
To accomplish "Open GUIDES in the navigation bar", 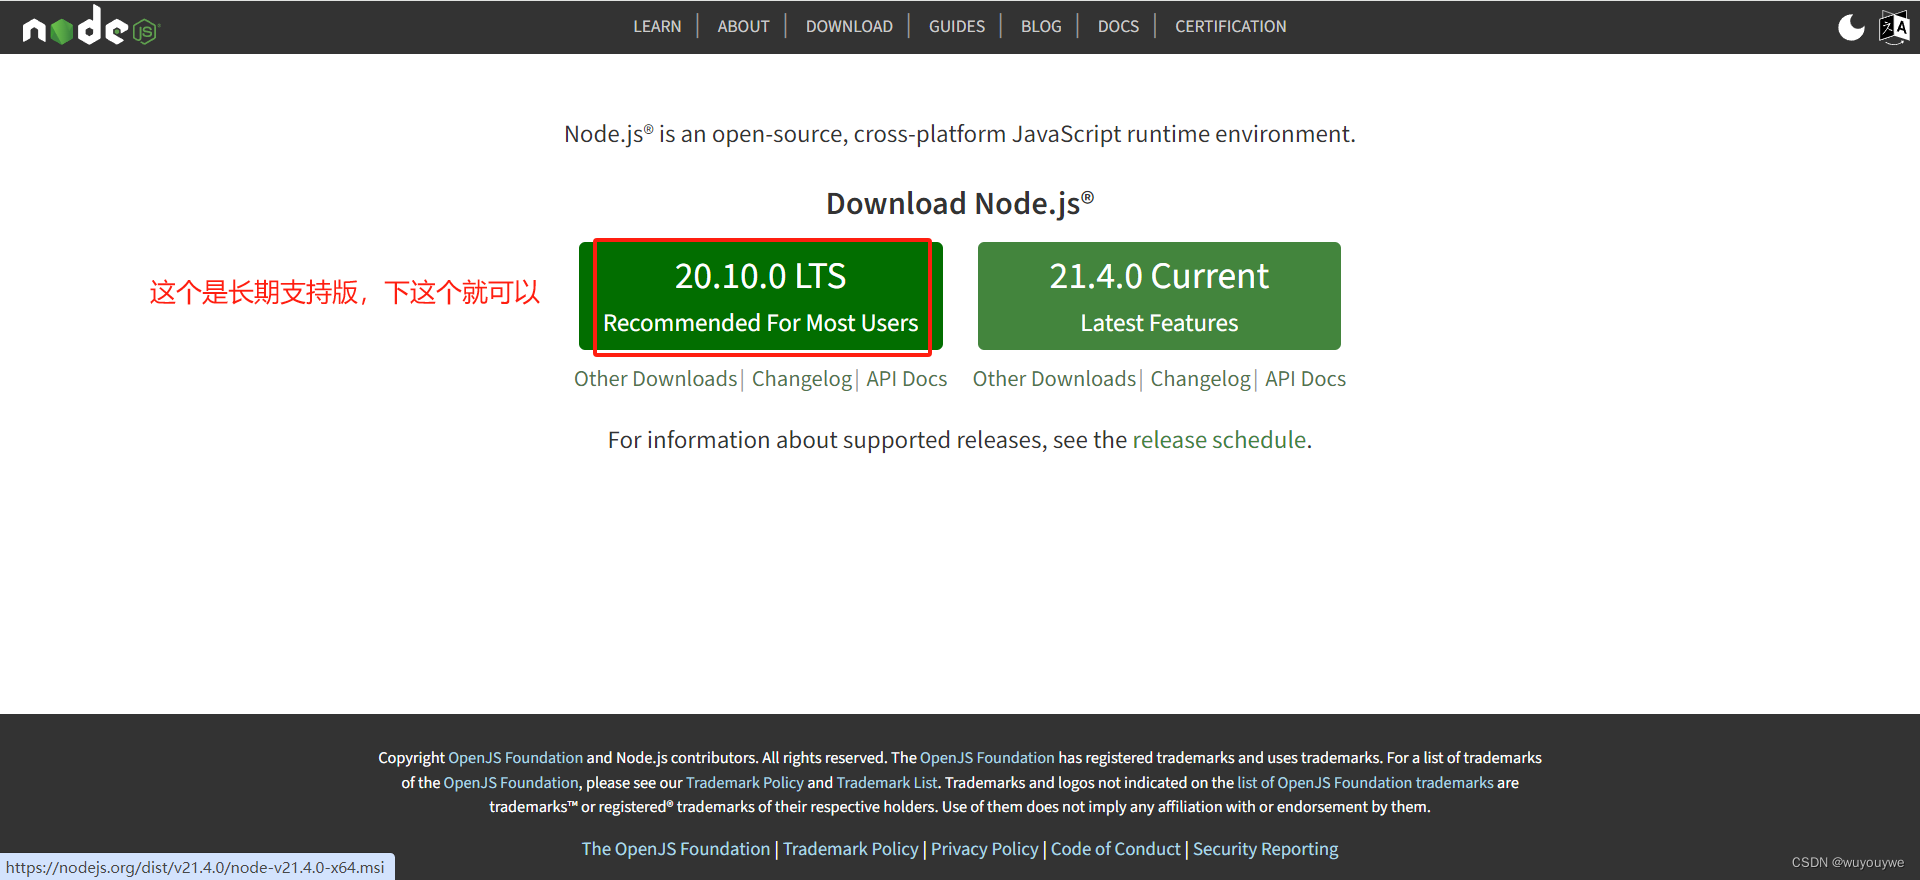I will pos(957,27).
